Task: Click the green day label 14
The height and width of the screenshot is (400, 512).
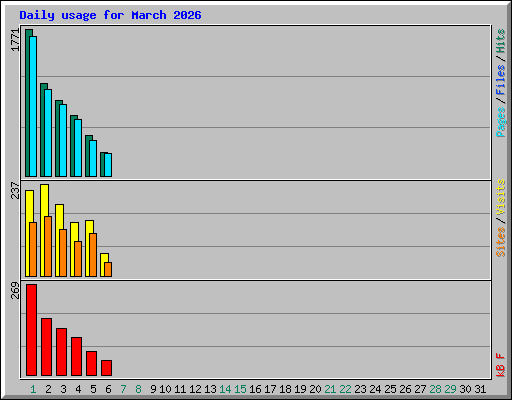Action: click(225, 389)
